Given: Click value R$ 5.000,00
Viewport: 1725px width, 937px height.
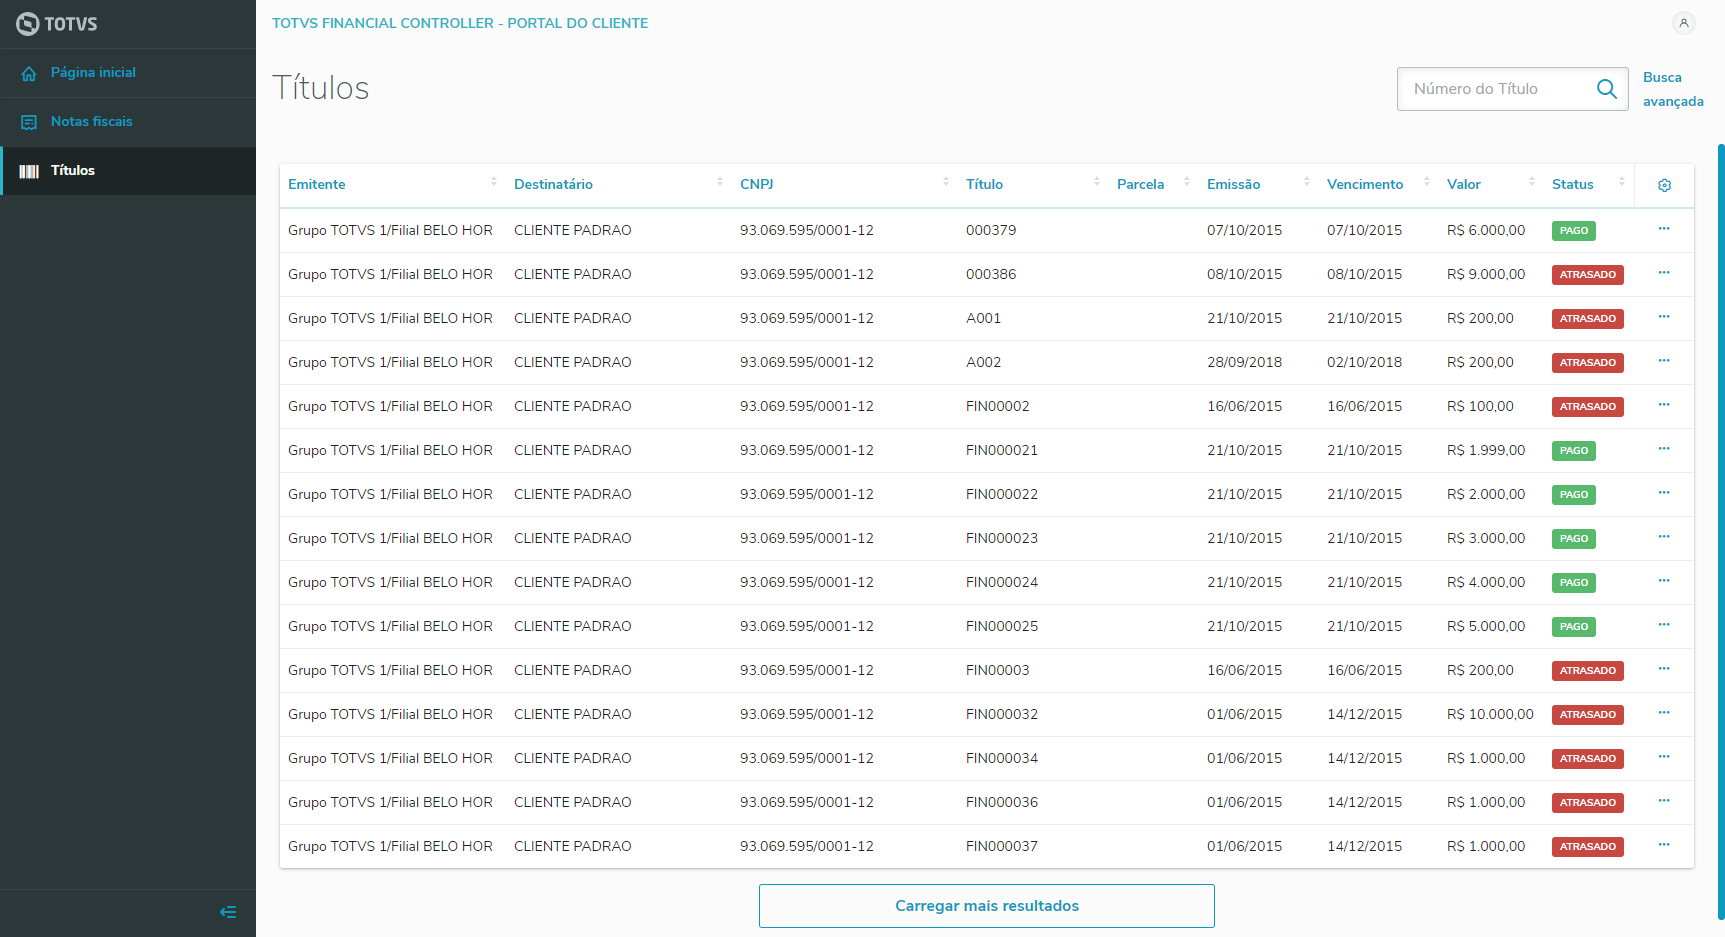Looking at the screenshot, I should tap(1486, 626).
